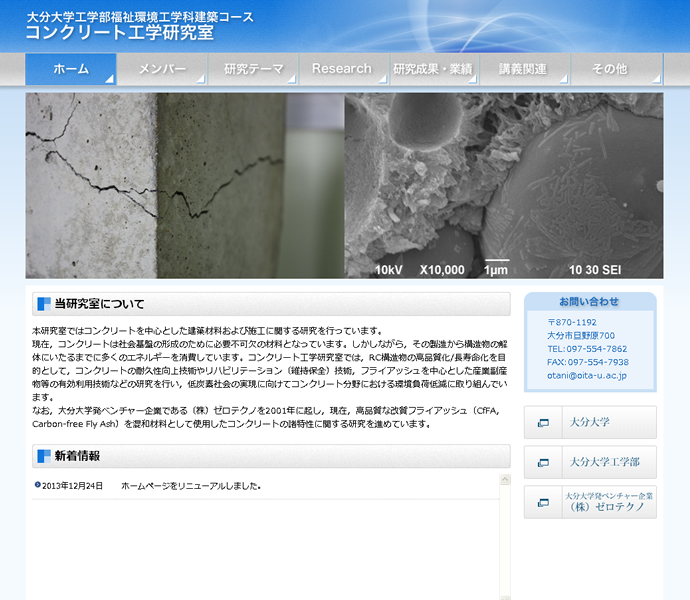Click external-window icon beside 大分大学工学部
Screen dimensions: 690x600
point(543,462)
